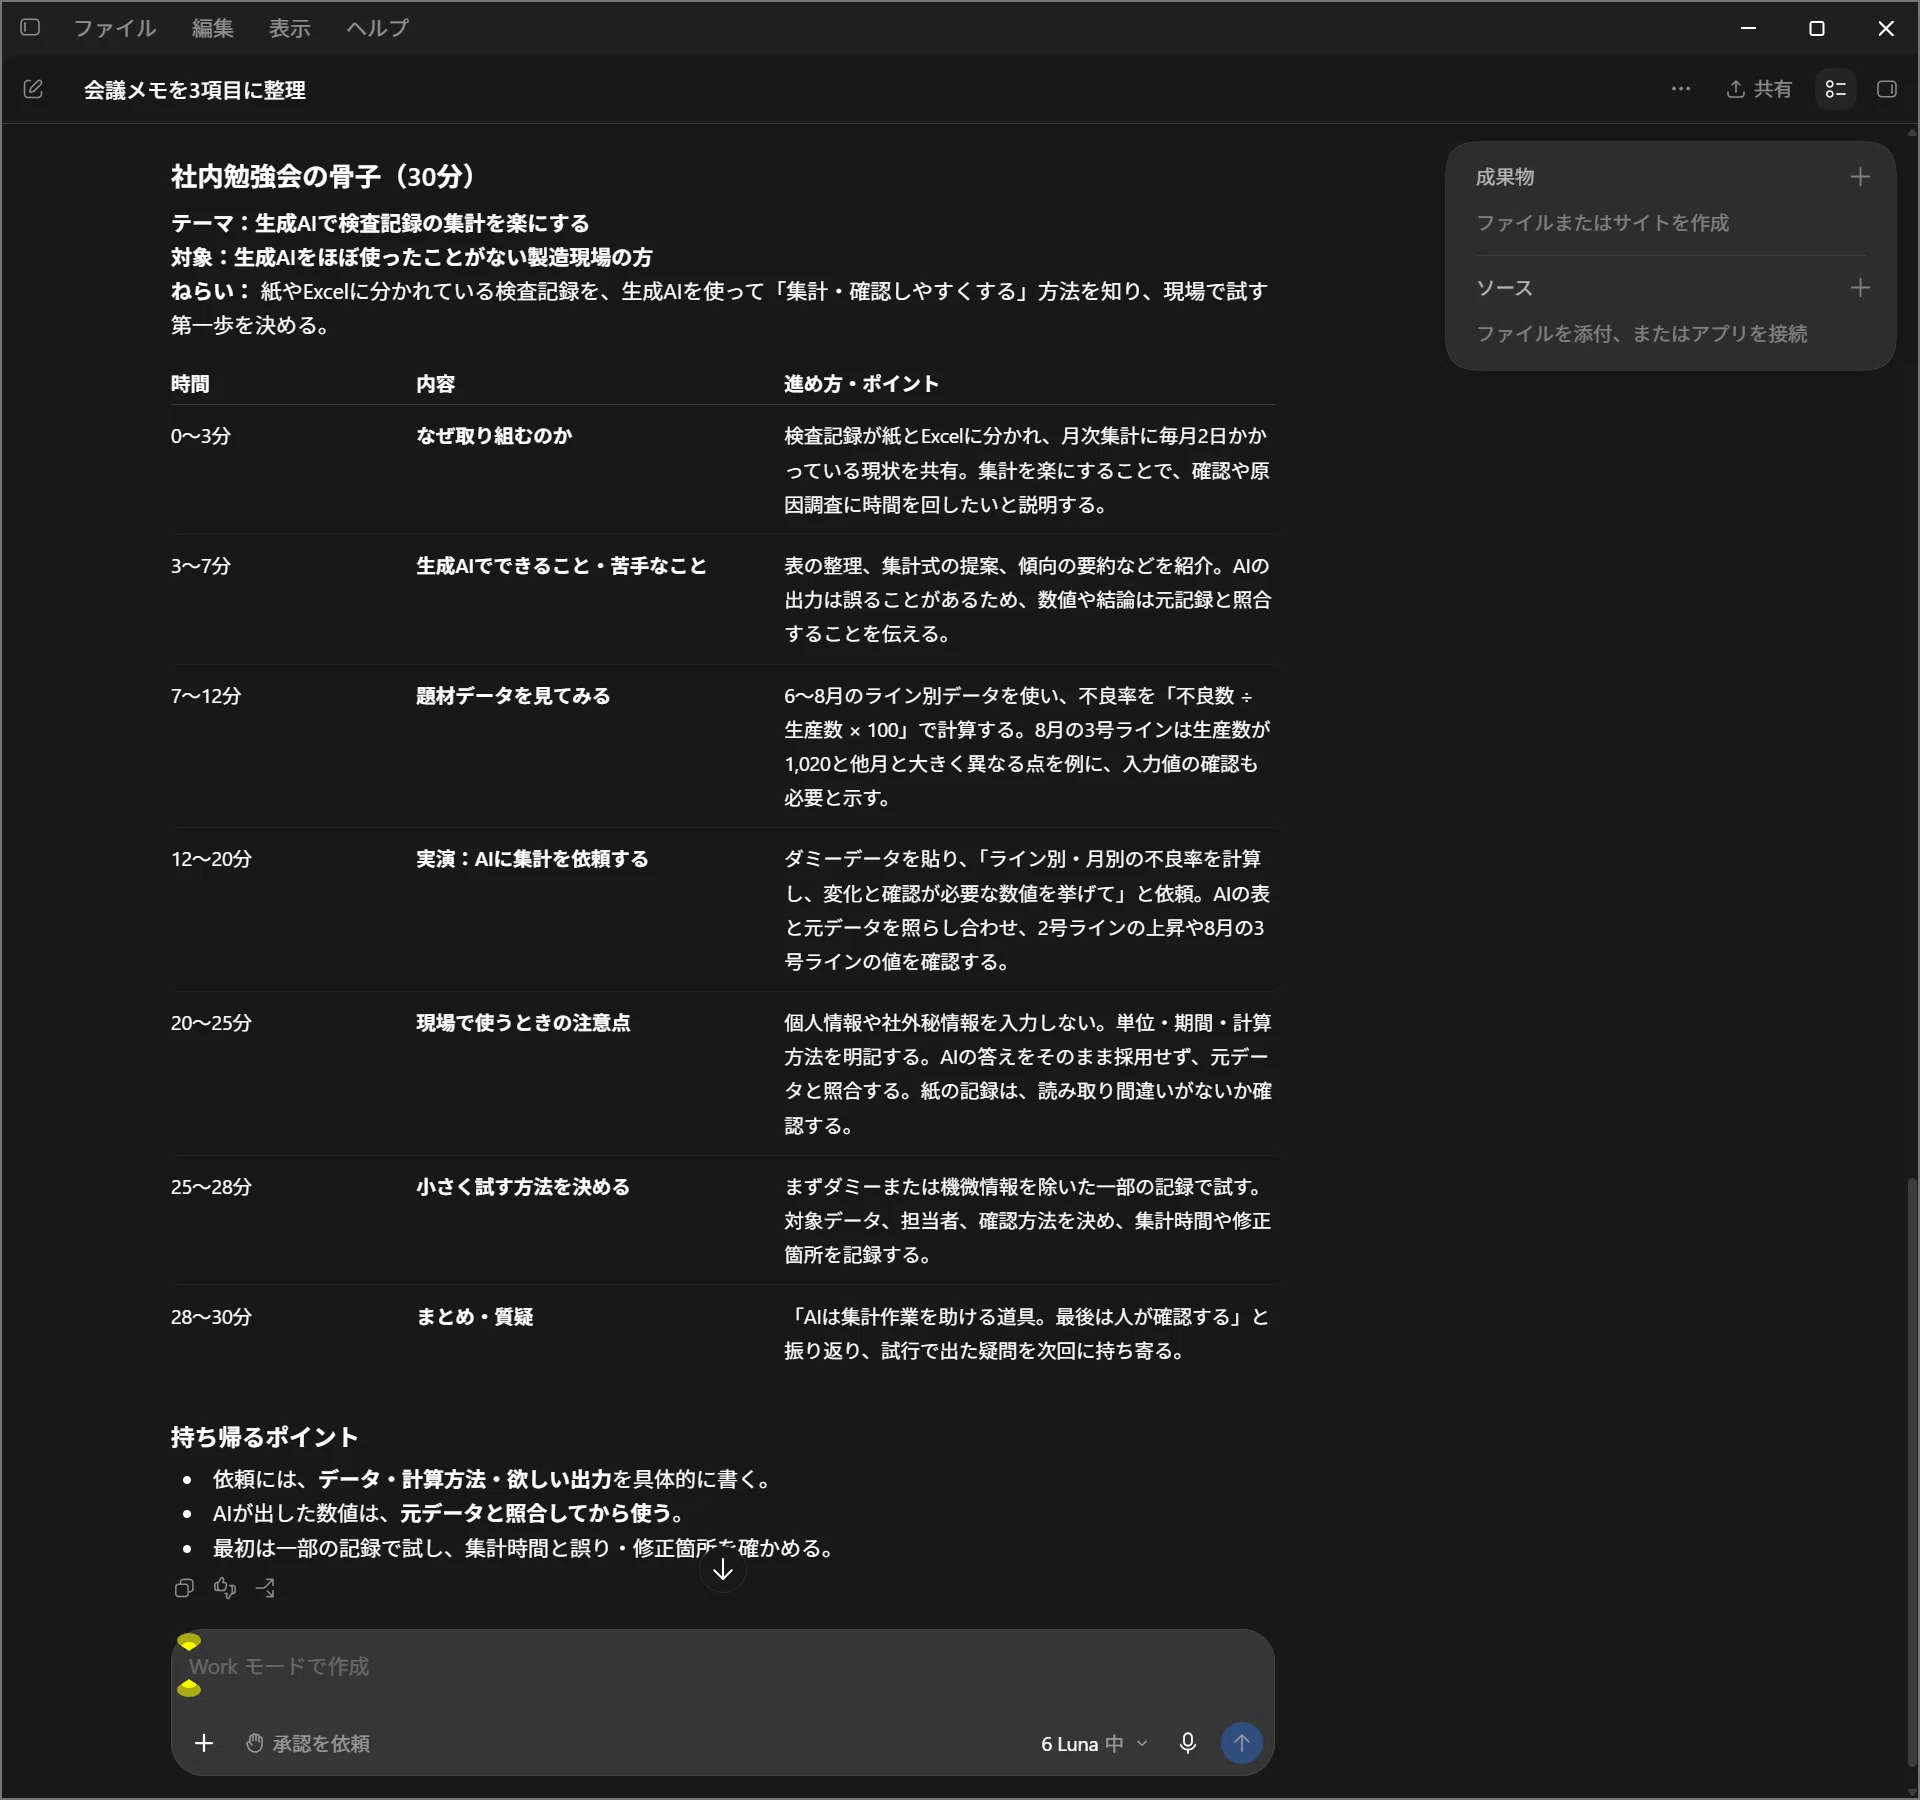Viewport: 1920px width, 1800px height.
Task: Click the heading 社内勉強会の骨子（30分）
Action: coord(328,177)
